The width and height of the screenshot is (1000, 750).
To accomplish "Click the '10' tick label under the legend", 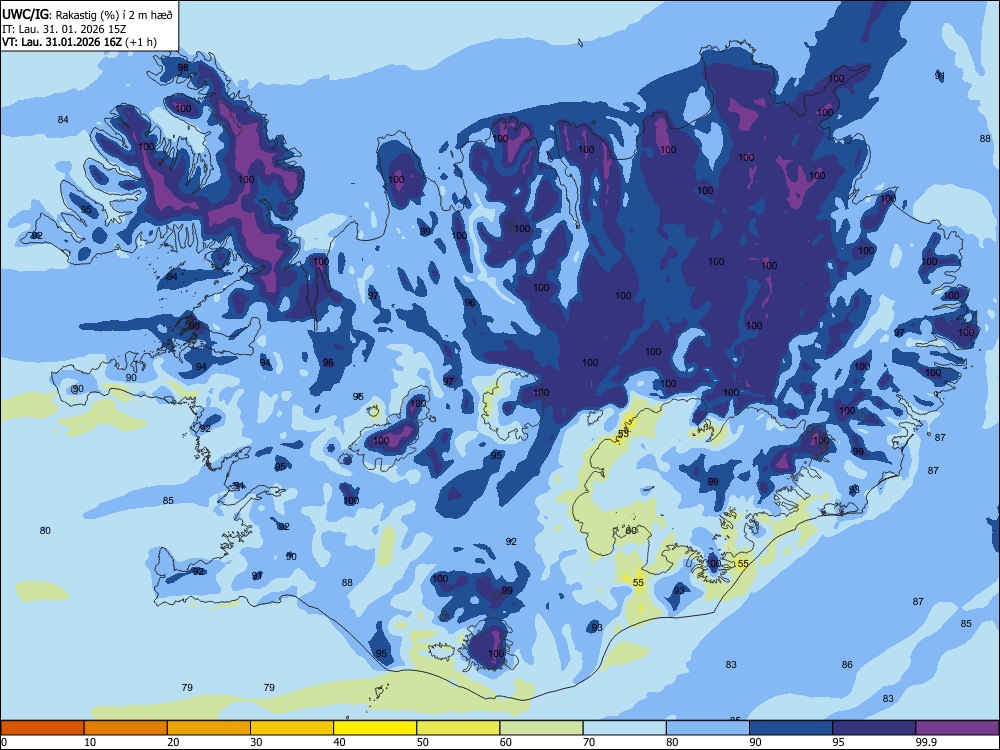I will click(x=91, y=742).
